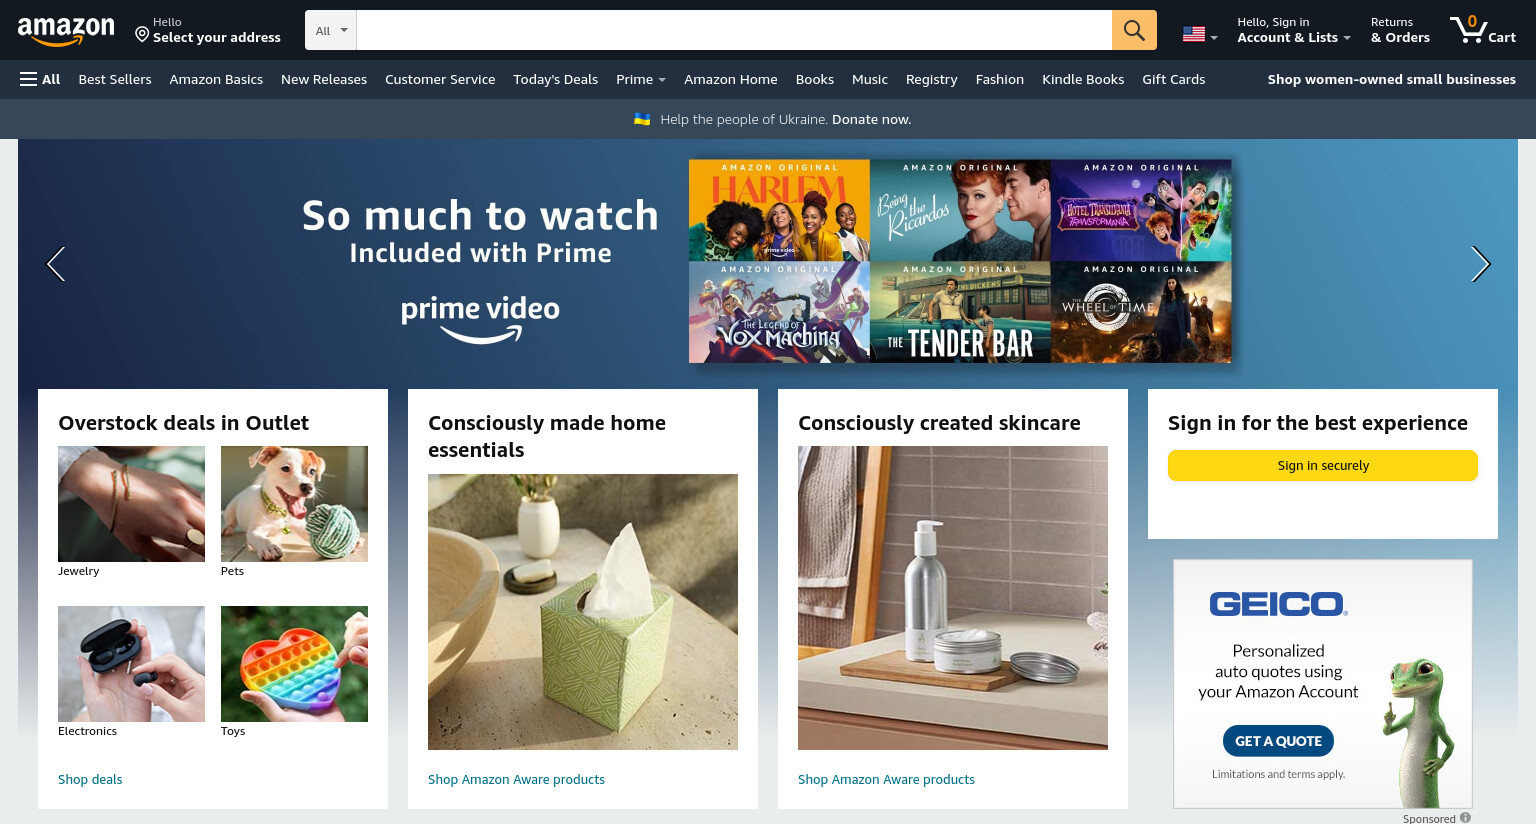
Task: Click Overstock deals in Outlet heading
Action: tap(183, 423)
